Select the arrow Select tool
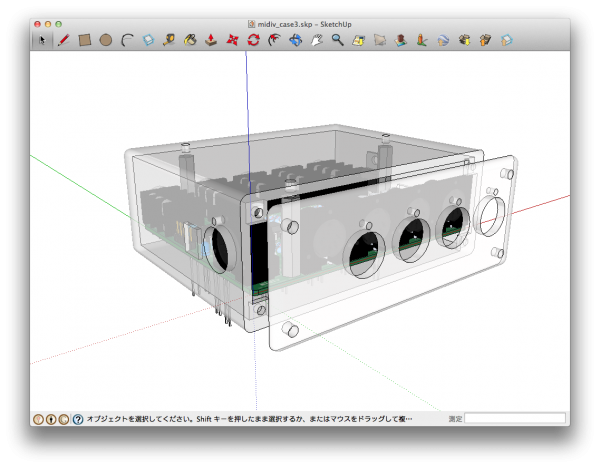This screenshot has width=600, height=468. [42, 41]
